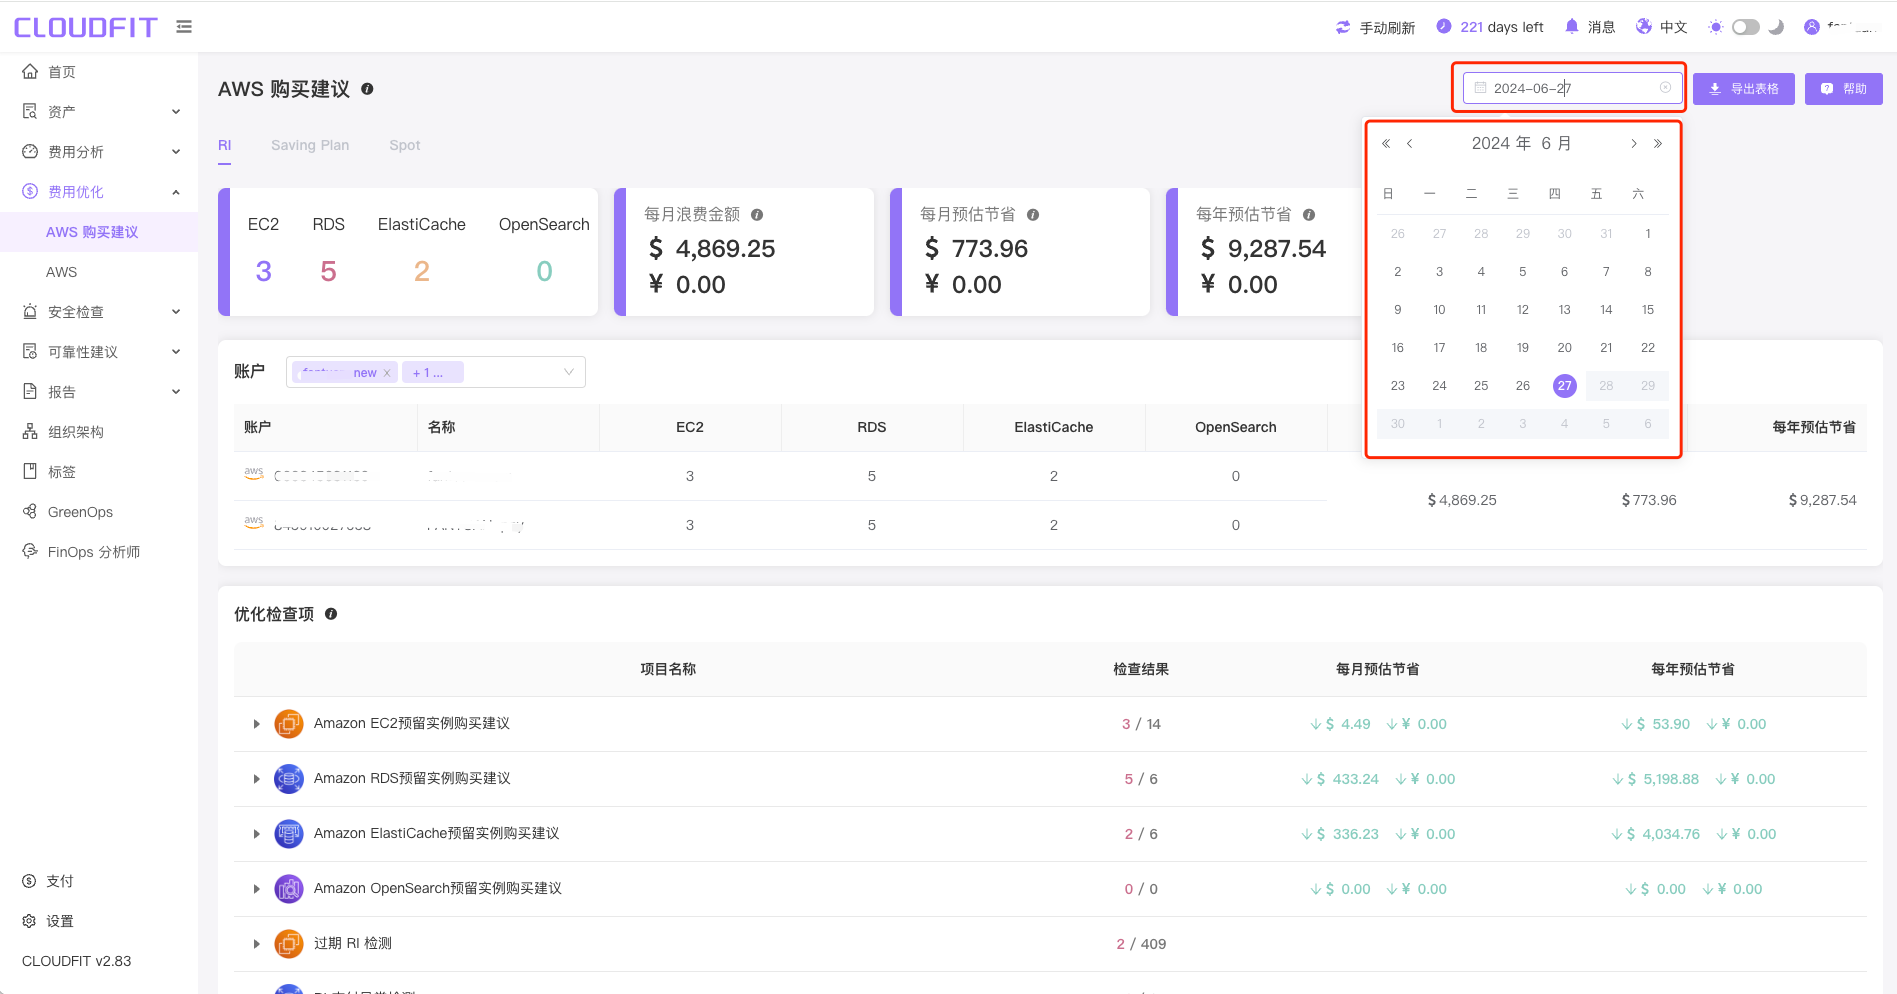Open the 组织架构 menu item
Viewport: 1897px width, 994px height.
click(x=99, y=432)
